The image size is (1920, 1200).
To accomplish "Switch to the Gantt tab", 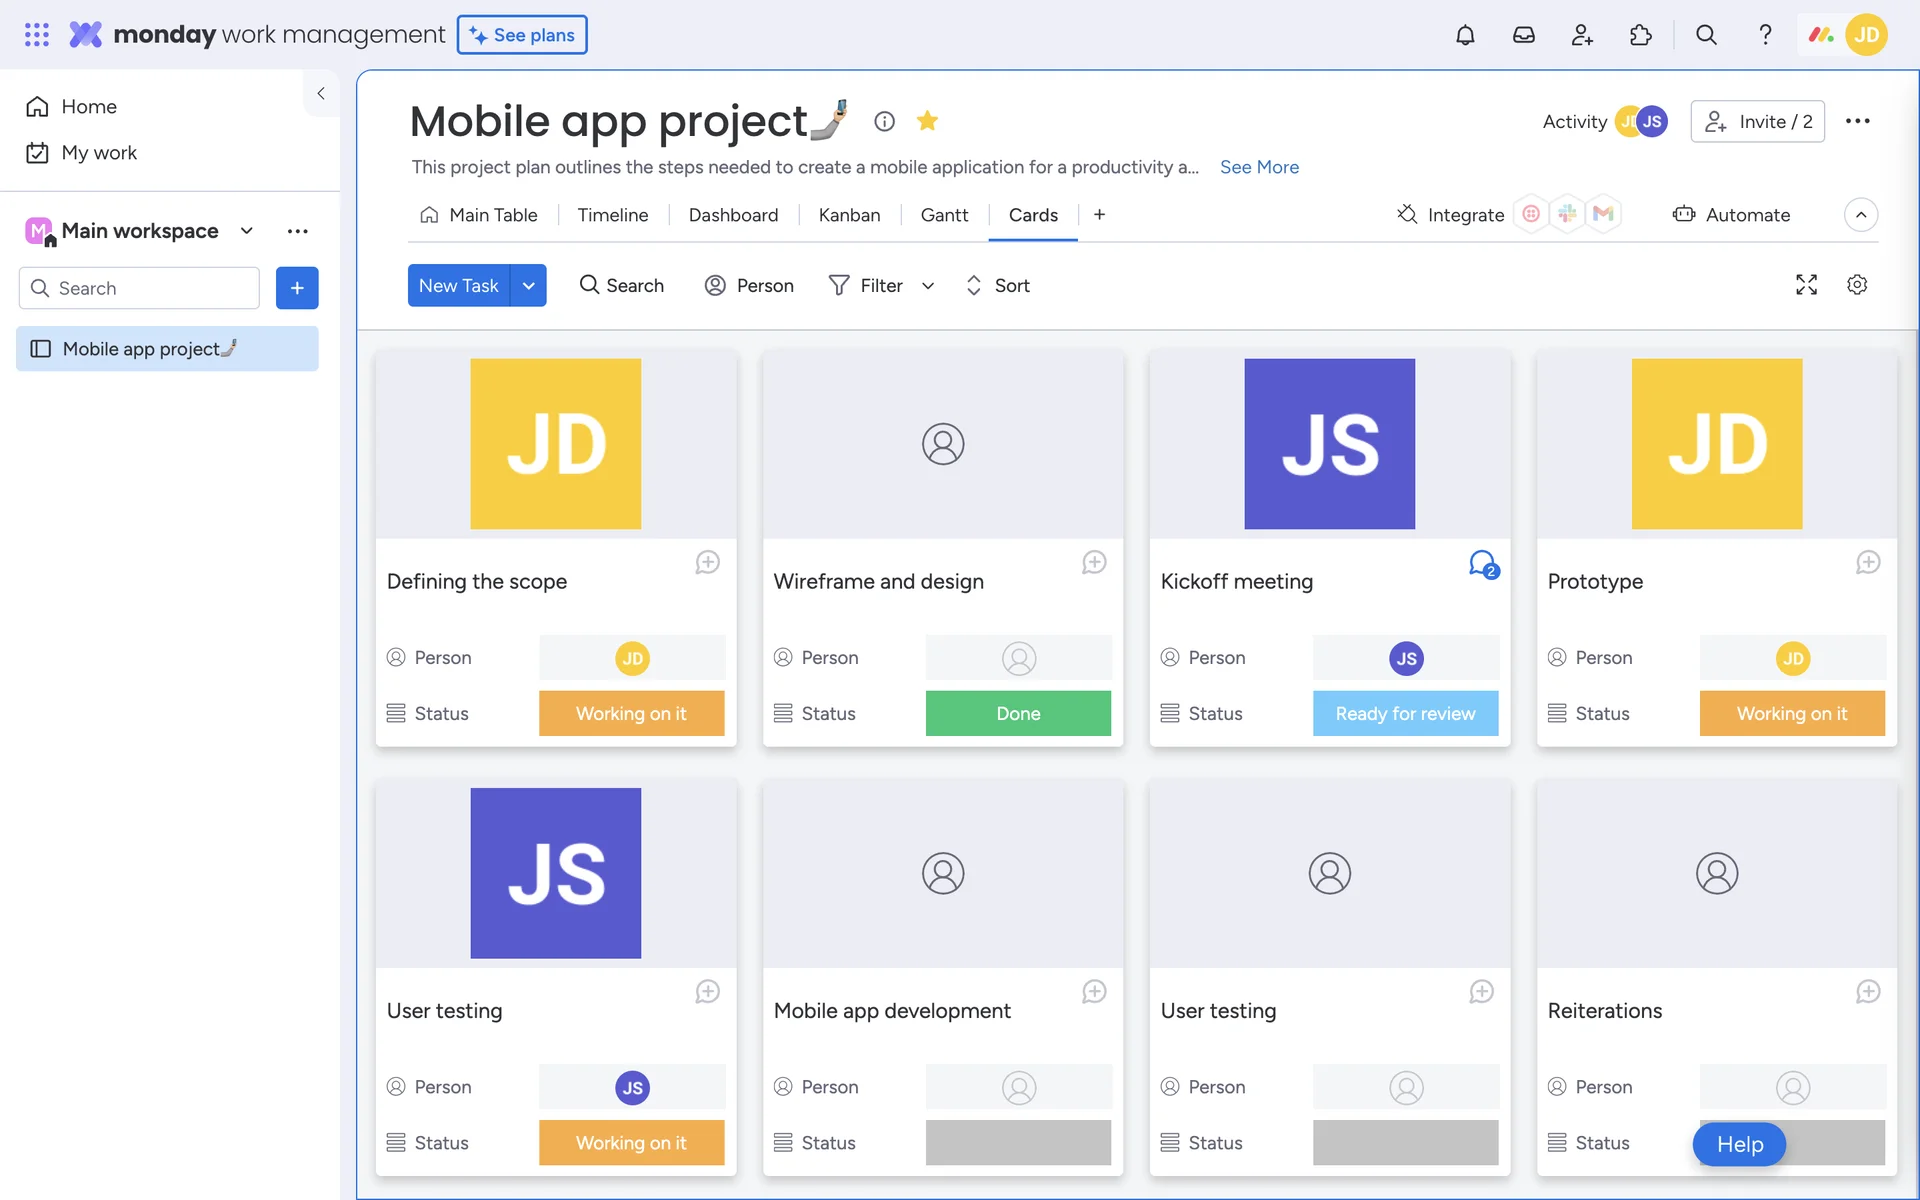I will point(944,215).
